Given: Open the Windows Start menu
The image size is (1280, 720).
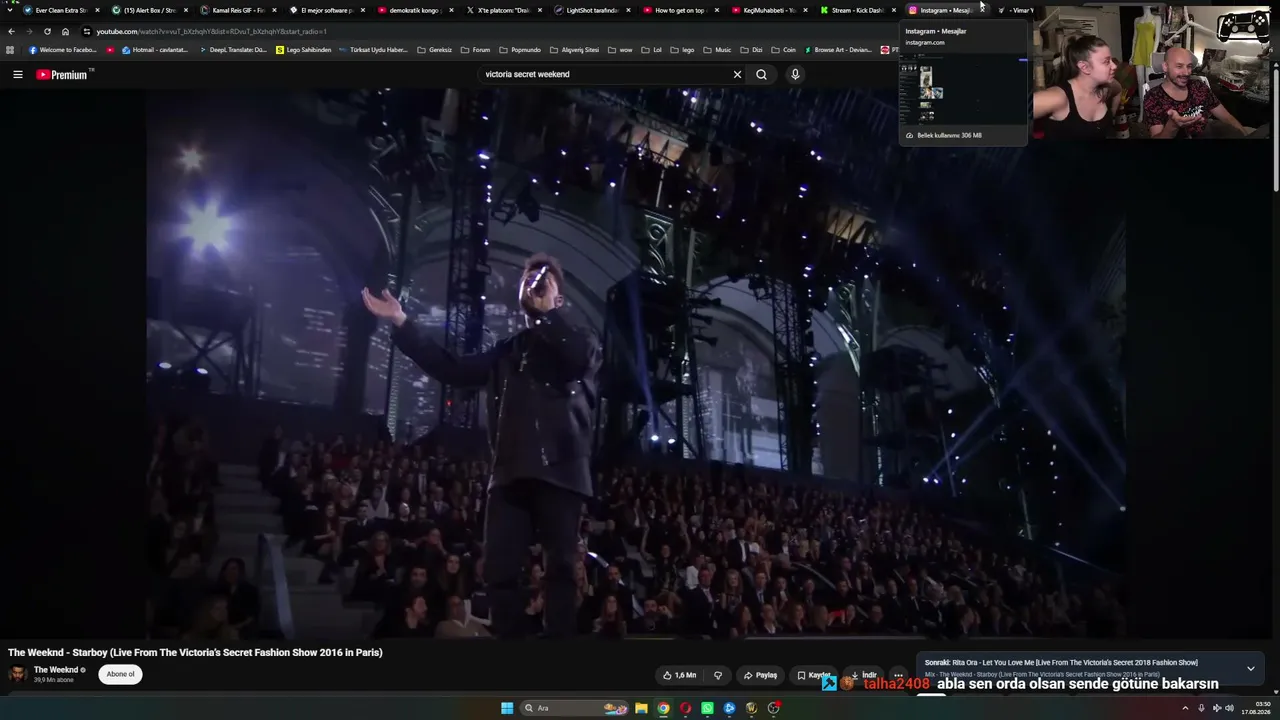Looking at the screenshot, I should coord(507,708).
